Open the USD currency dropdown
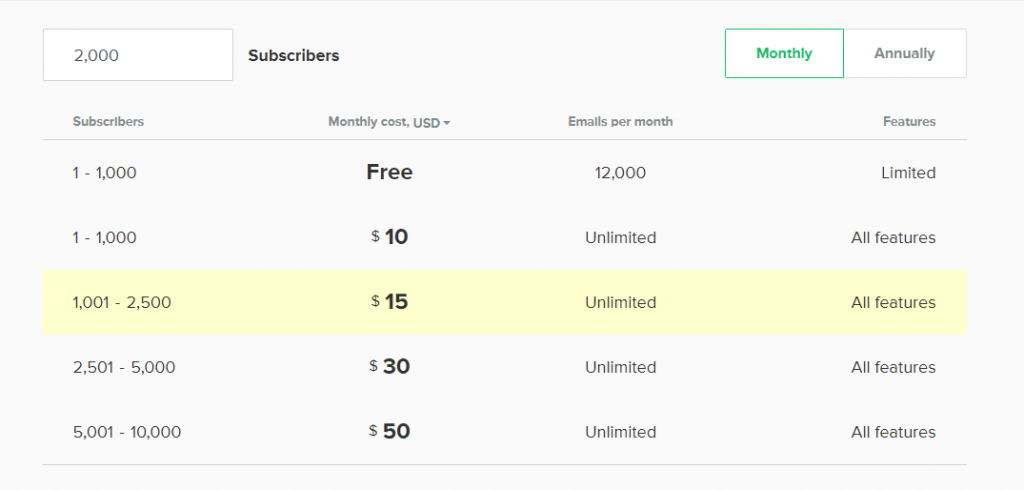Image resolution: width=1024 pixels, height=490 pixels. (431, 122)
